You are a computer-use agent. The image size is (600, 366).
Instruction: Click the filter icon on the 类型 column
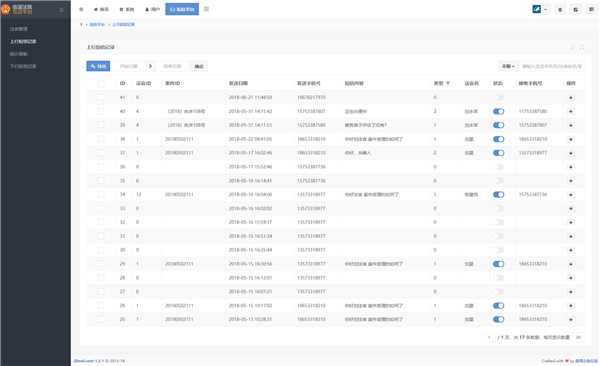coord(448,83)
